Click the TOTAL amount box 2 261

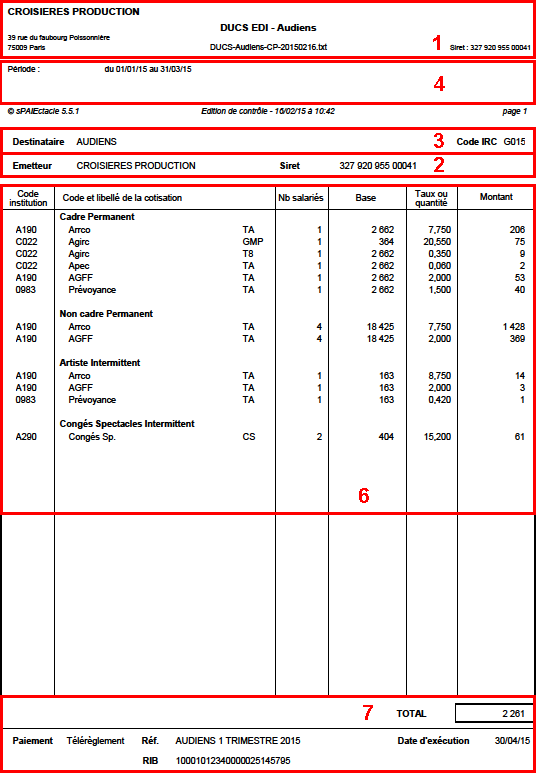[494, 713]
